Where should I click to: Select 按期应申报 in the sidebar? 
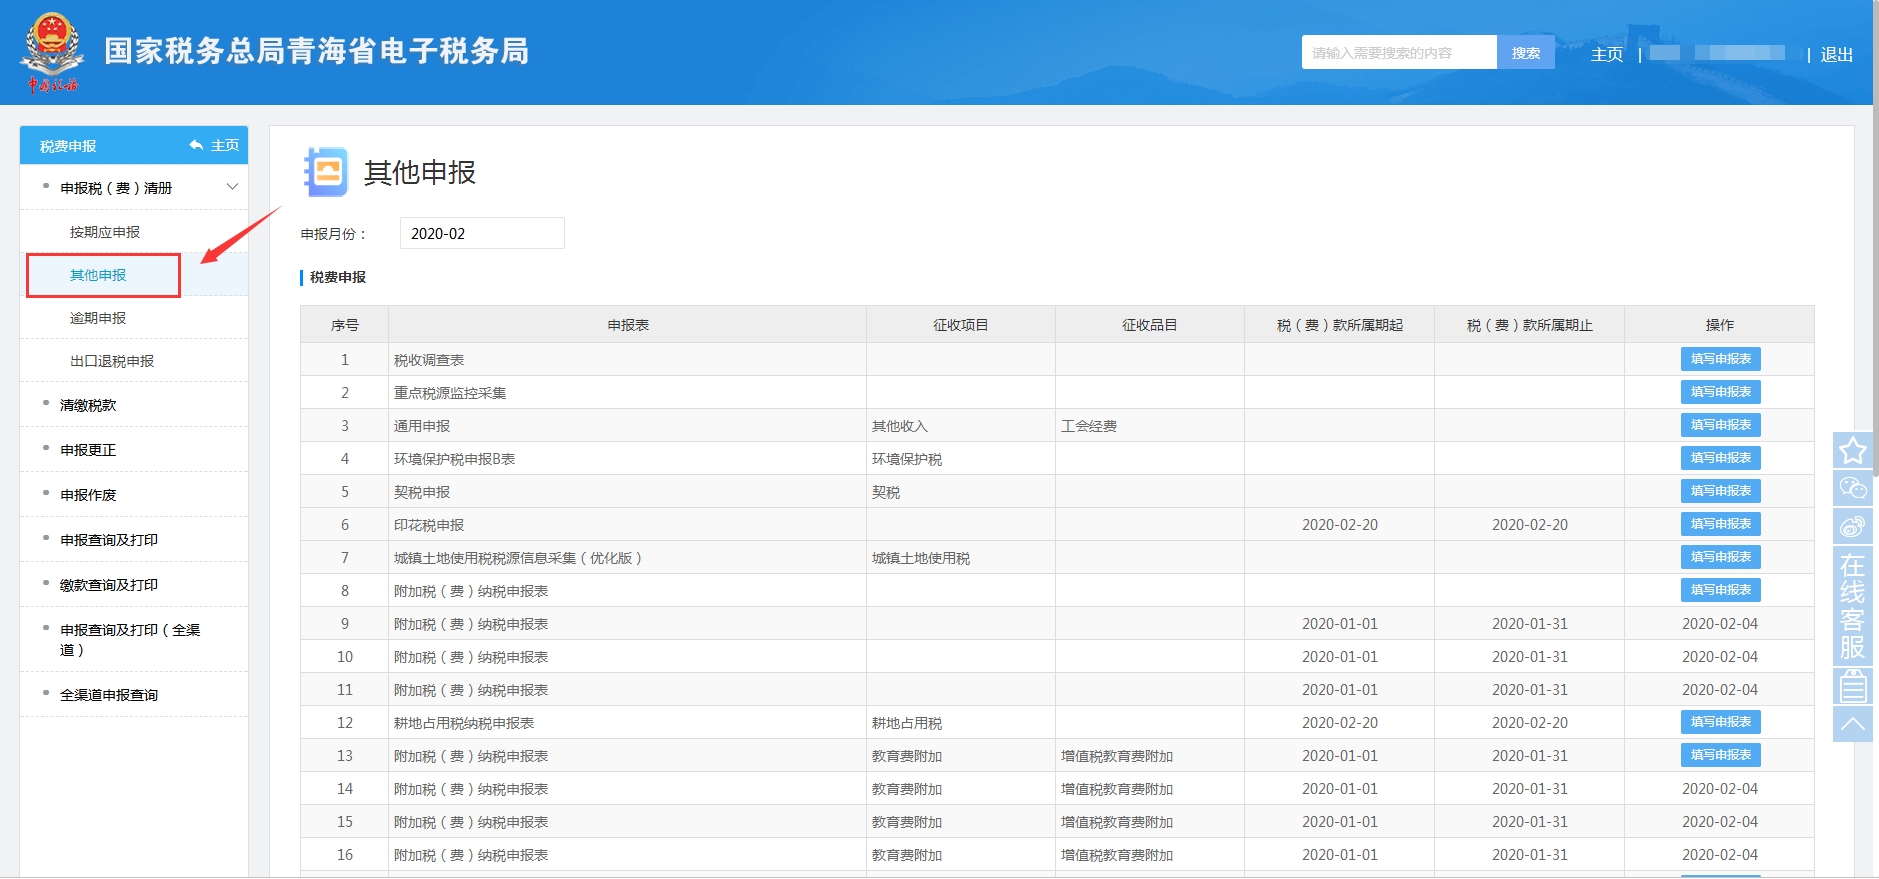[105, 232]
